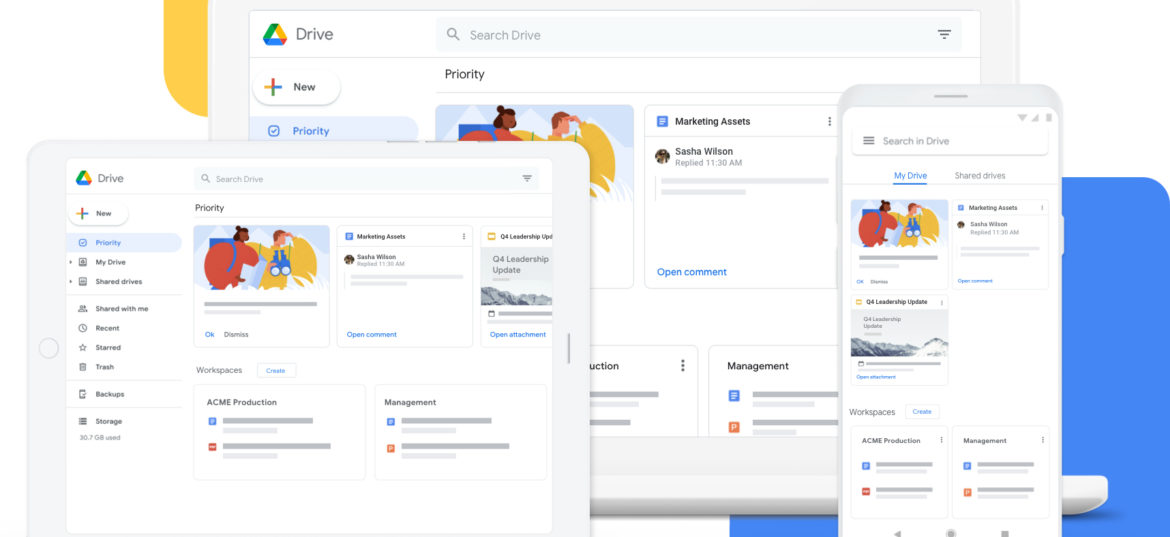
Task: Select the My Drive tab on the phone
Action: (x=910, y=176)
